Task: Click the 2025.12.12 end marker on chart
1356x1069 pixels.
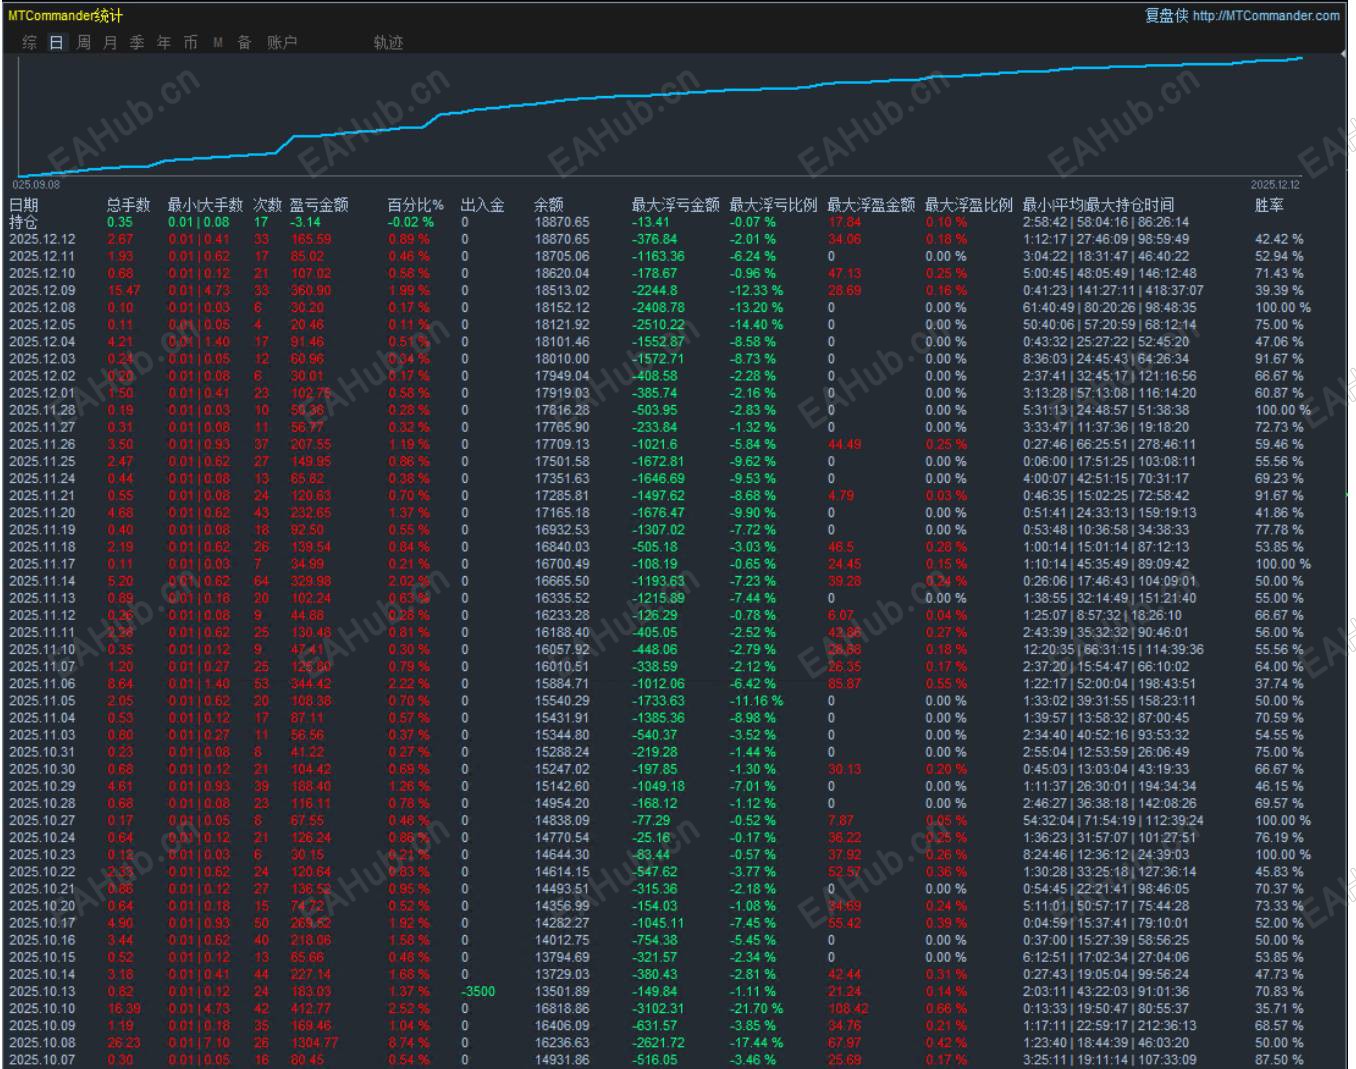Action: 1275,184
